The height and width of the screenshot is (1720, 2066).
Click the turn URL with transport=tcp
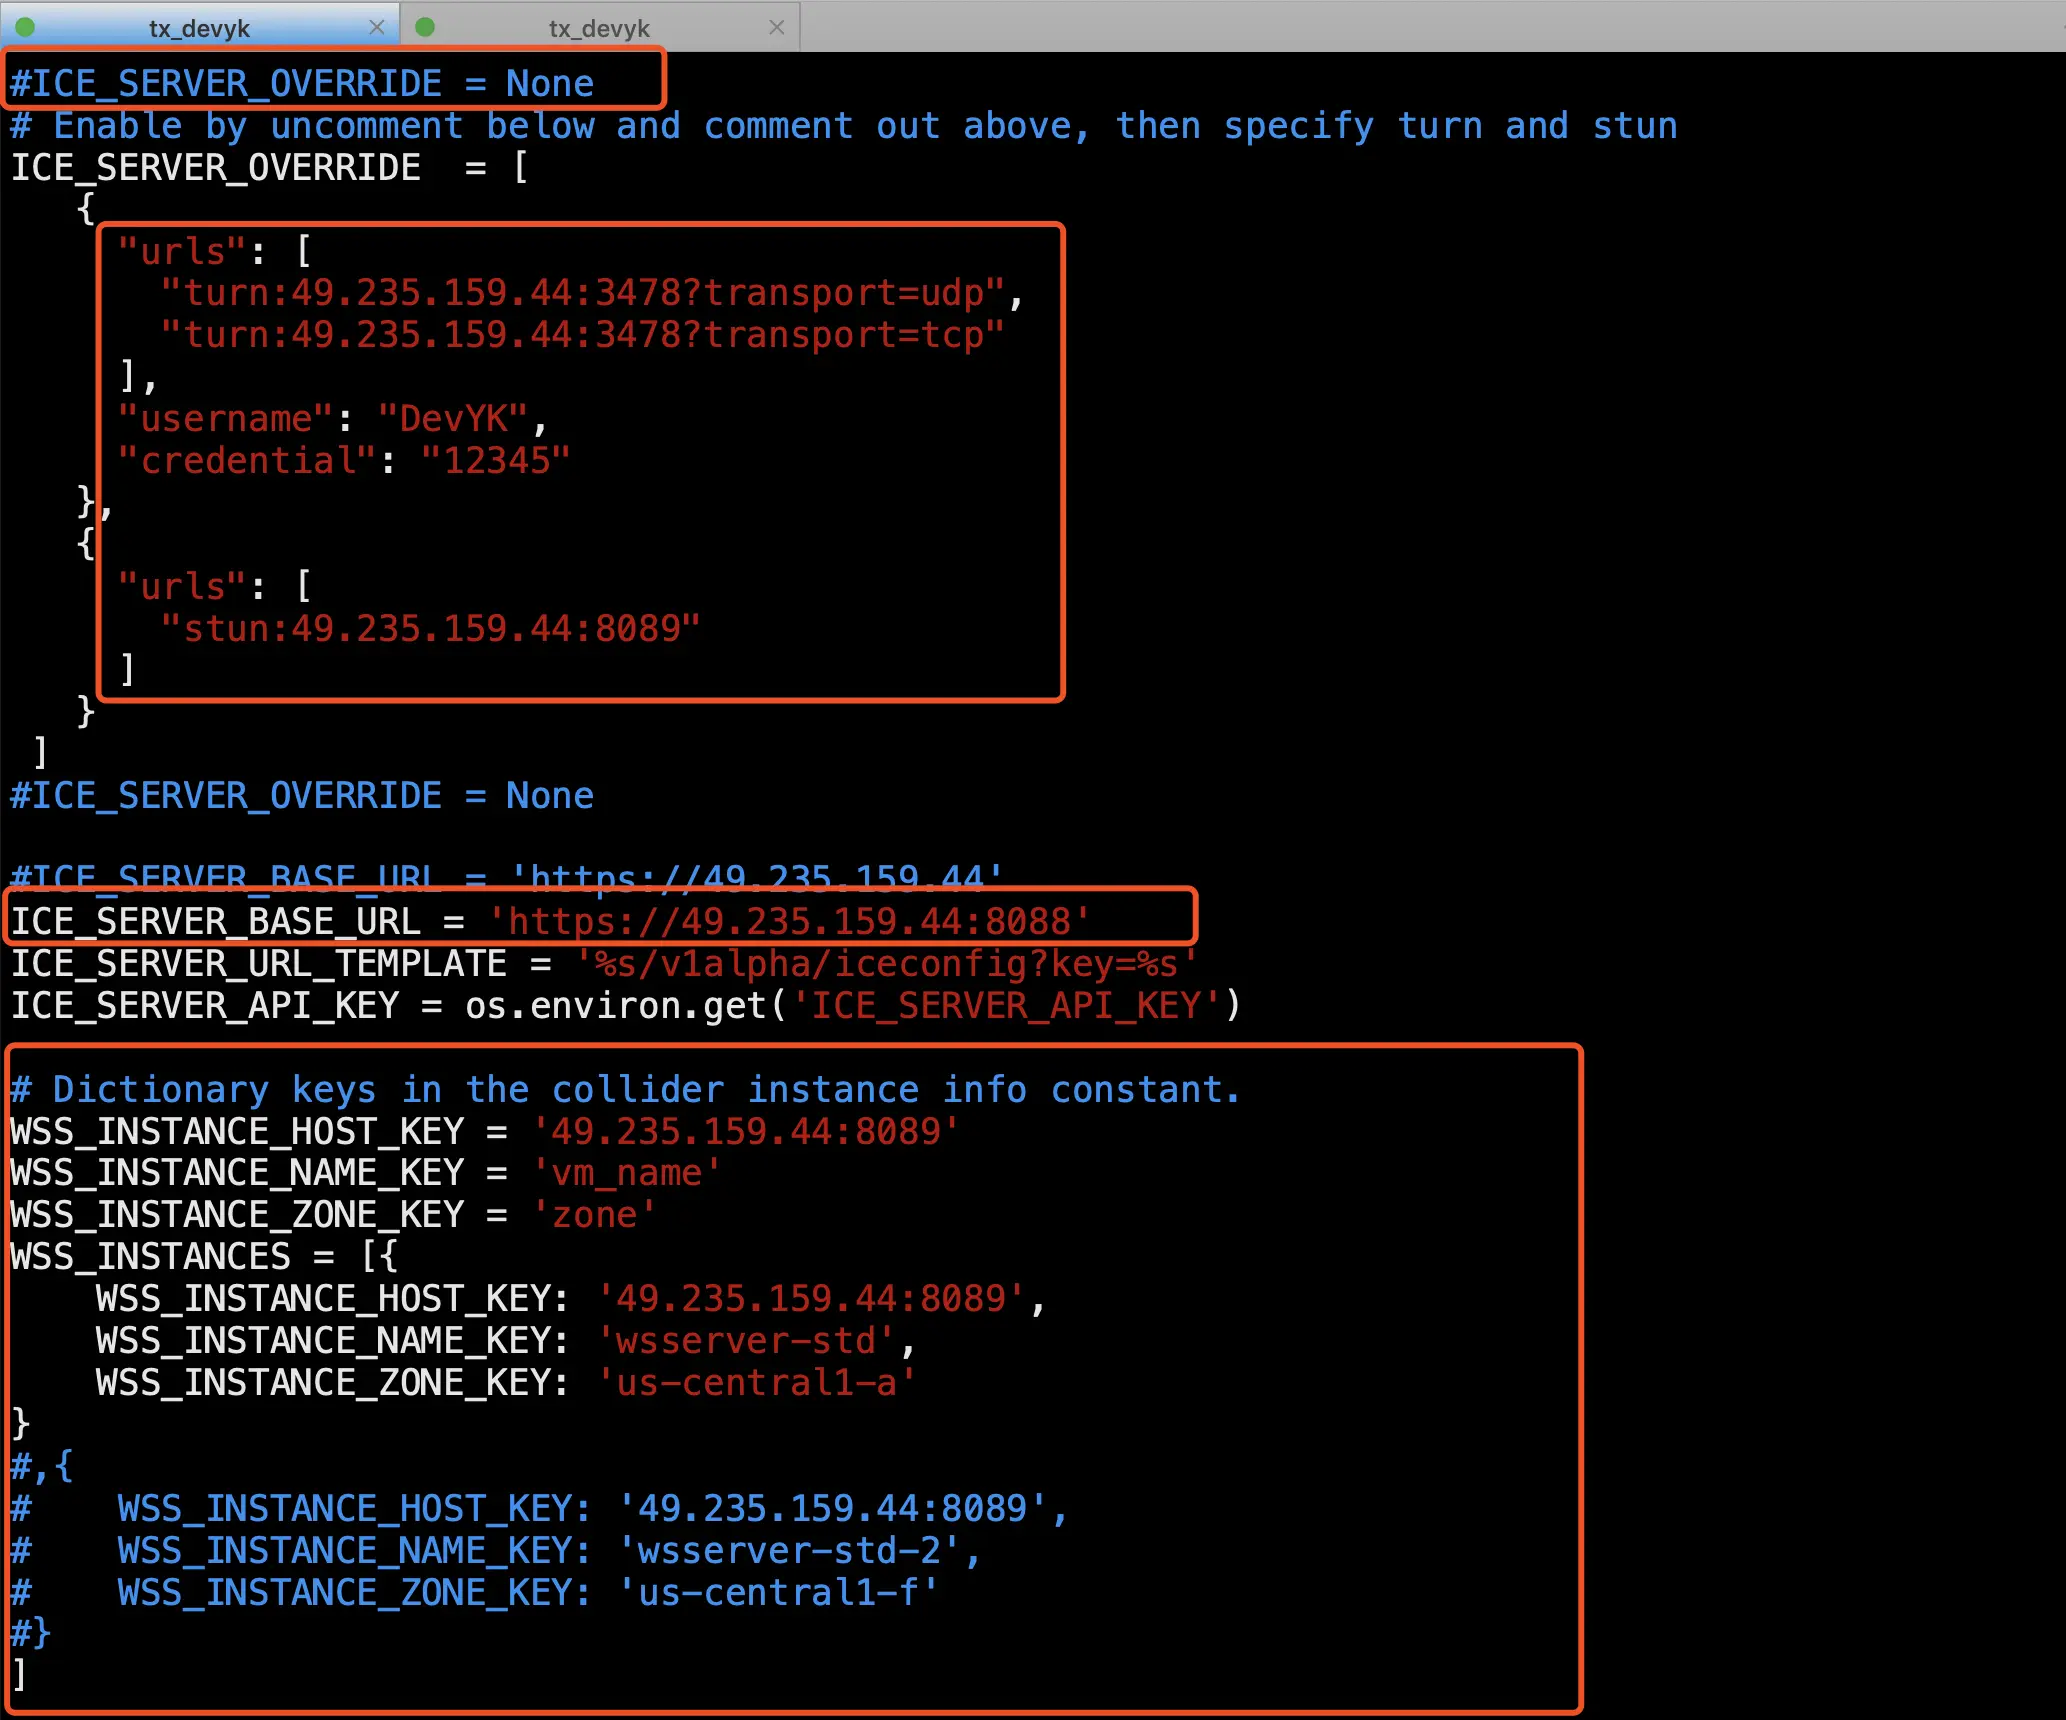point(583,335)
